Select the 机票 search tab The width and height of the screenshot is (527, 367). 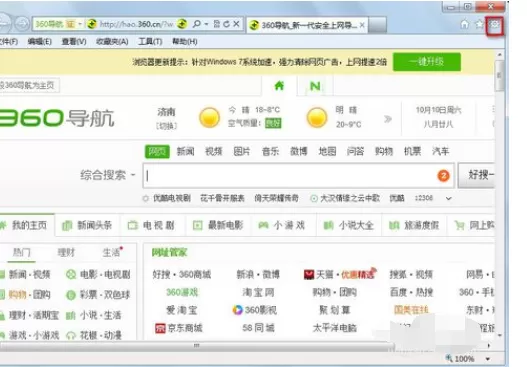click(412, 152)
